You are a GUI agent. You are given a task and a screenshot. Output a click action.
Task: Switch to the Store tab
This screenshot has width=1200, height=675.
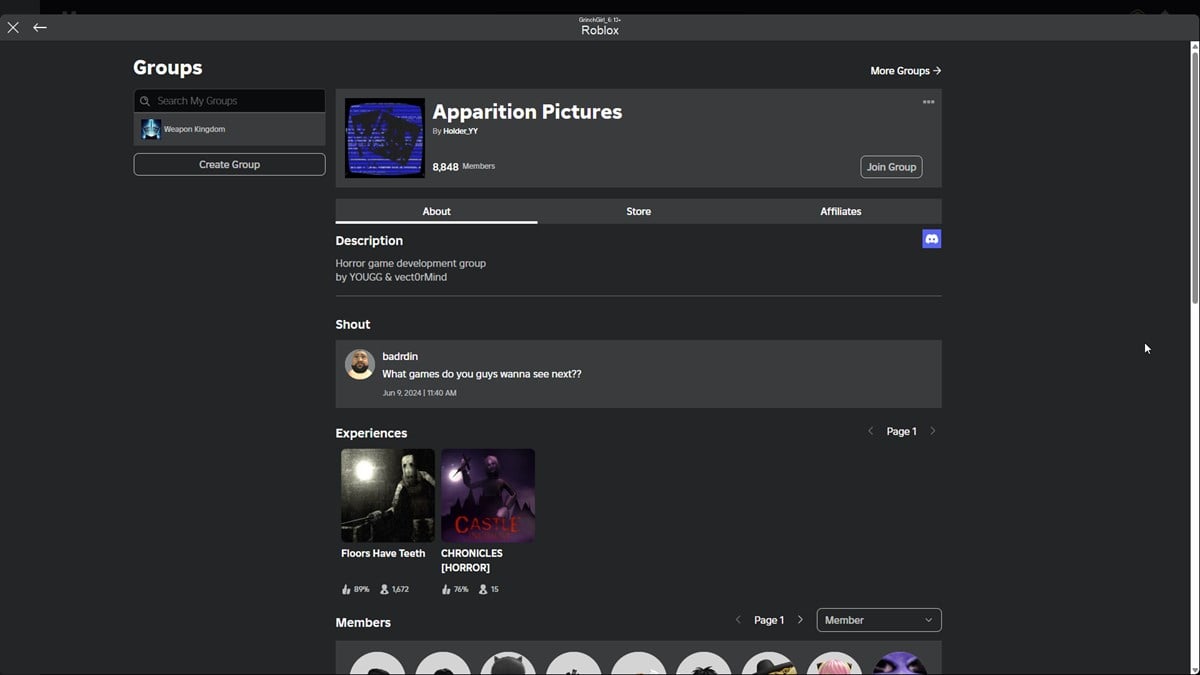tap(638, 211)
